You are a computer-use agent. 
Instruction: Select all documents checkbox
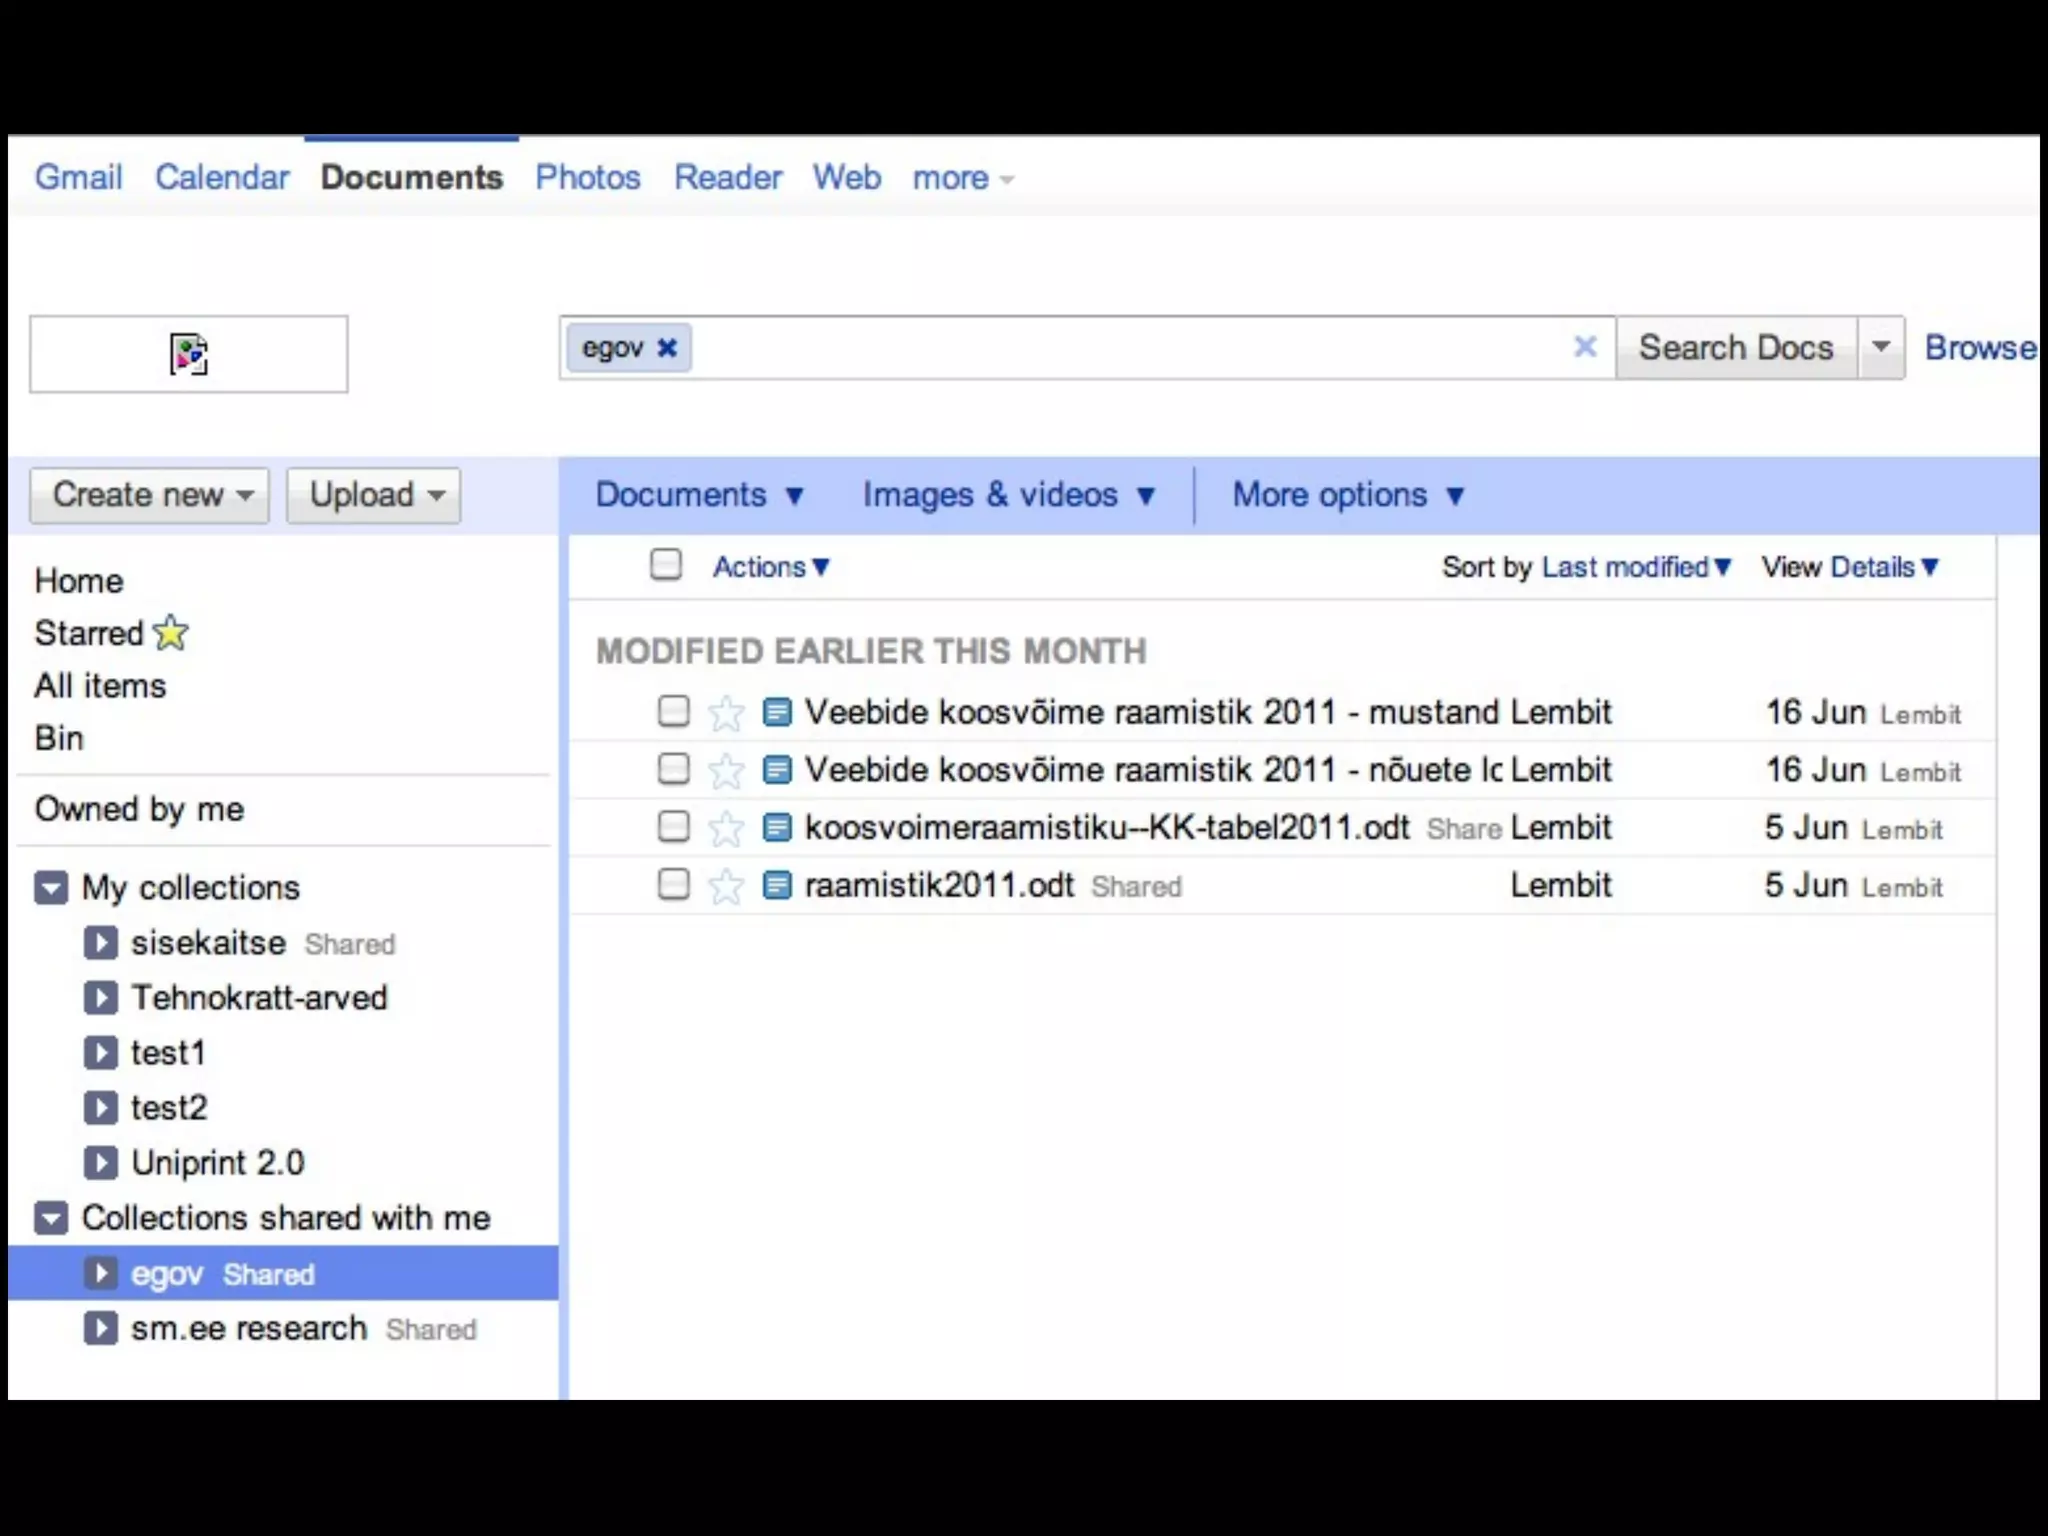pos(666,565)
